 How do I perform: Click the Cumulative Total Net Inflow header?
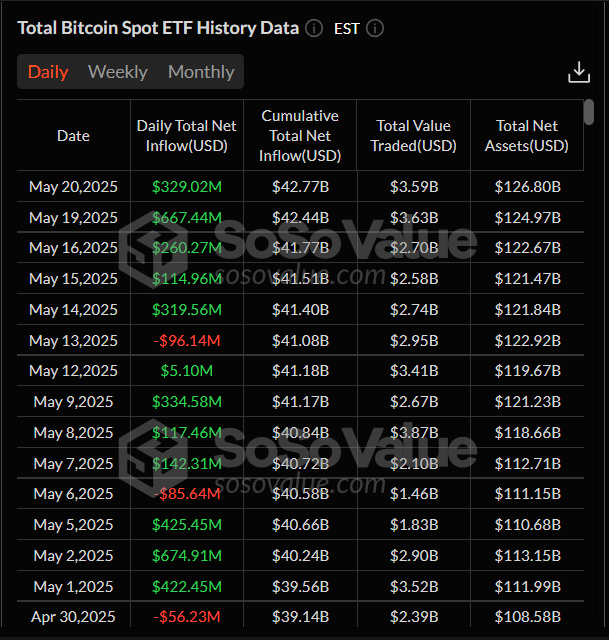pyautogui.click(x=299, y=136)
